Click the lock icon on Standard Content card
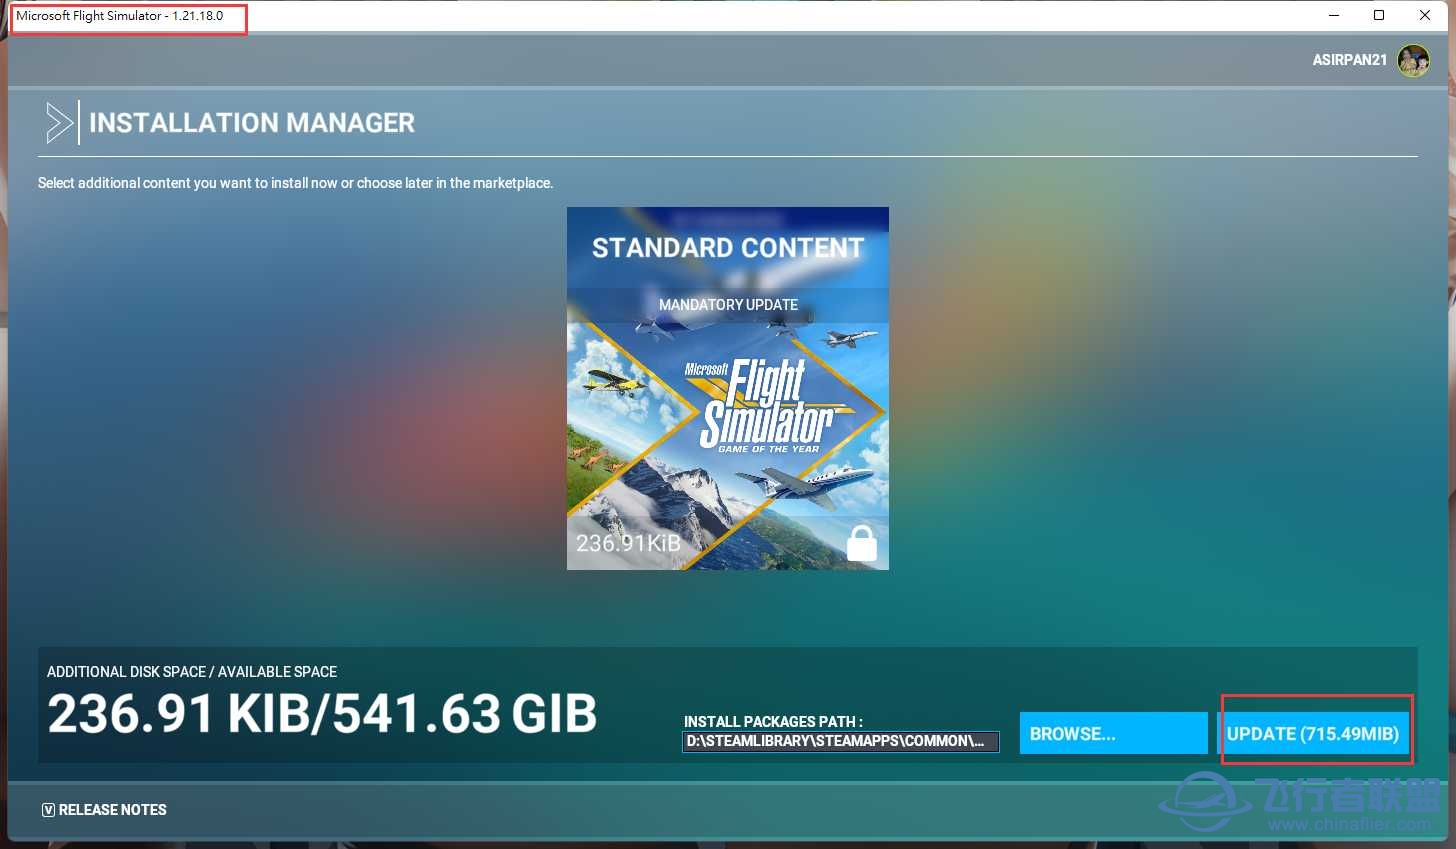 point(860,542)
